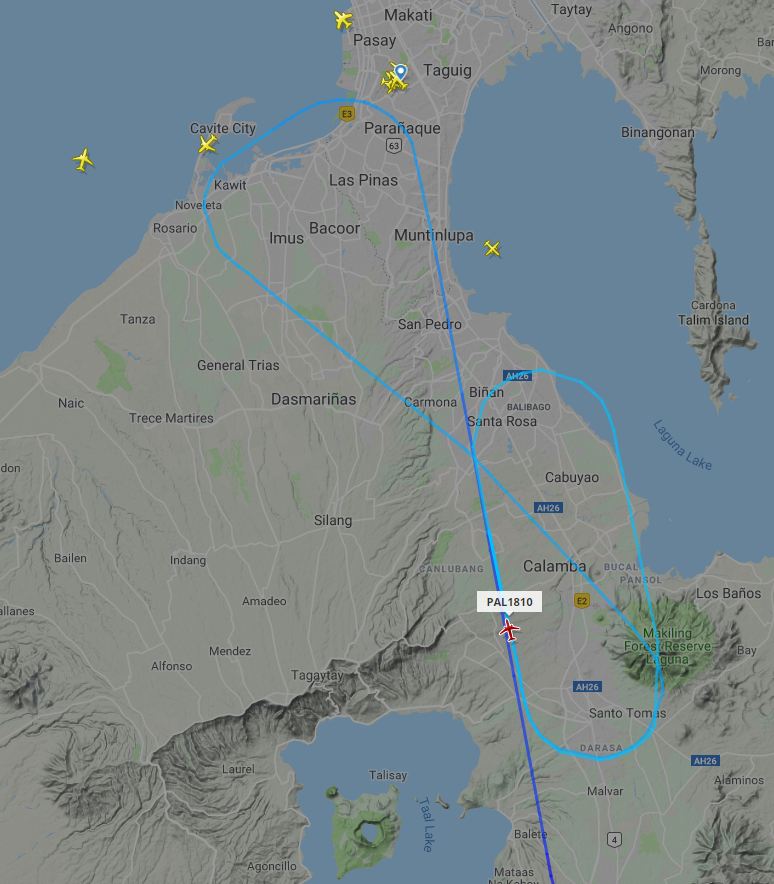Select the yellow plane west of Makati
774x884 pixels.
(343, 20)
